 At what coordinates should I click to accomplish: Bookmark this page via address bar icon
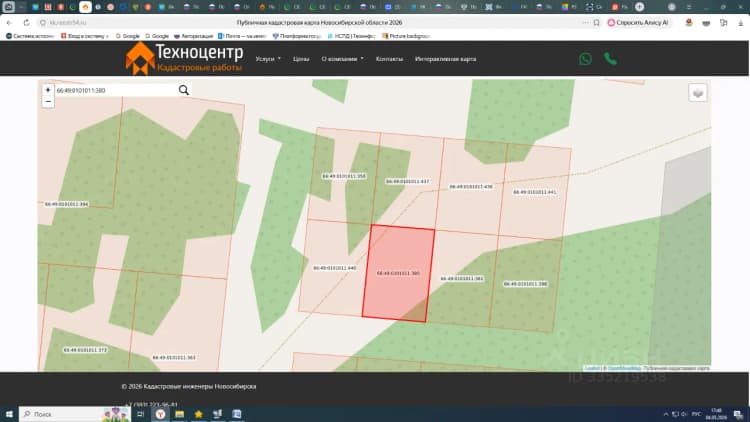pyautogui.click(x=596, y=22)
